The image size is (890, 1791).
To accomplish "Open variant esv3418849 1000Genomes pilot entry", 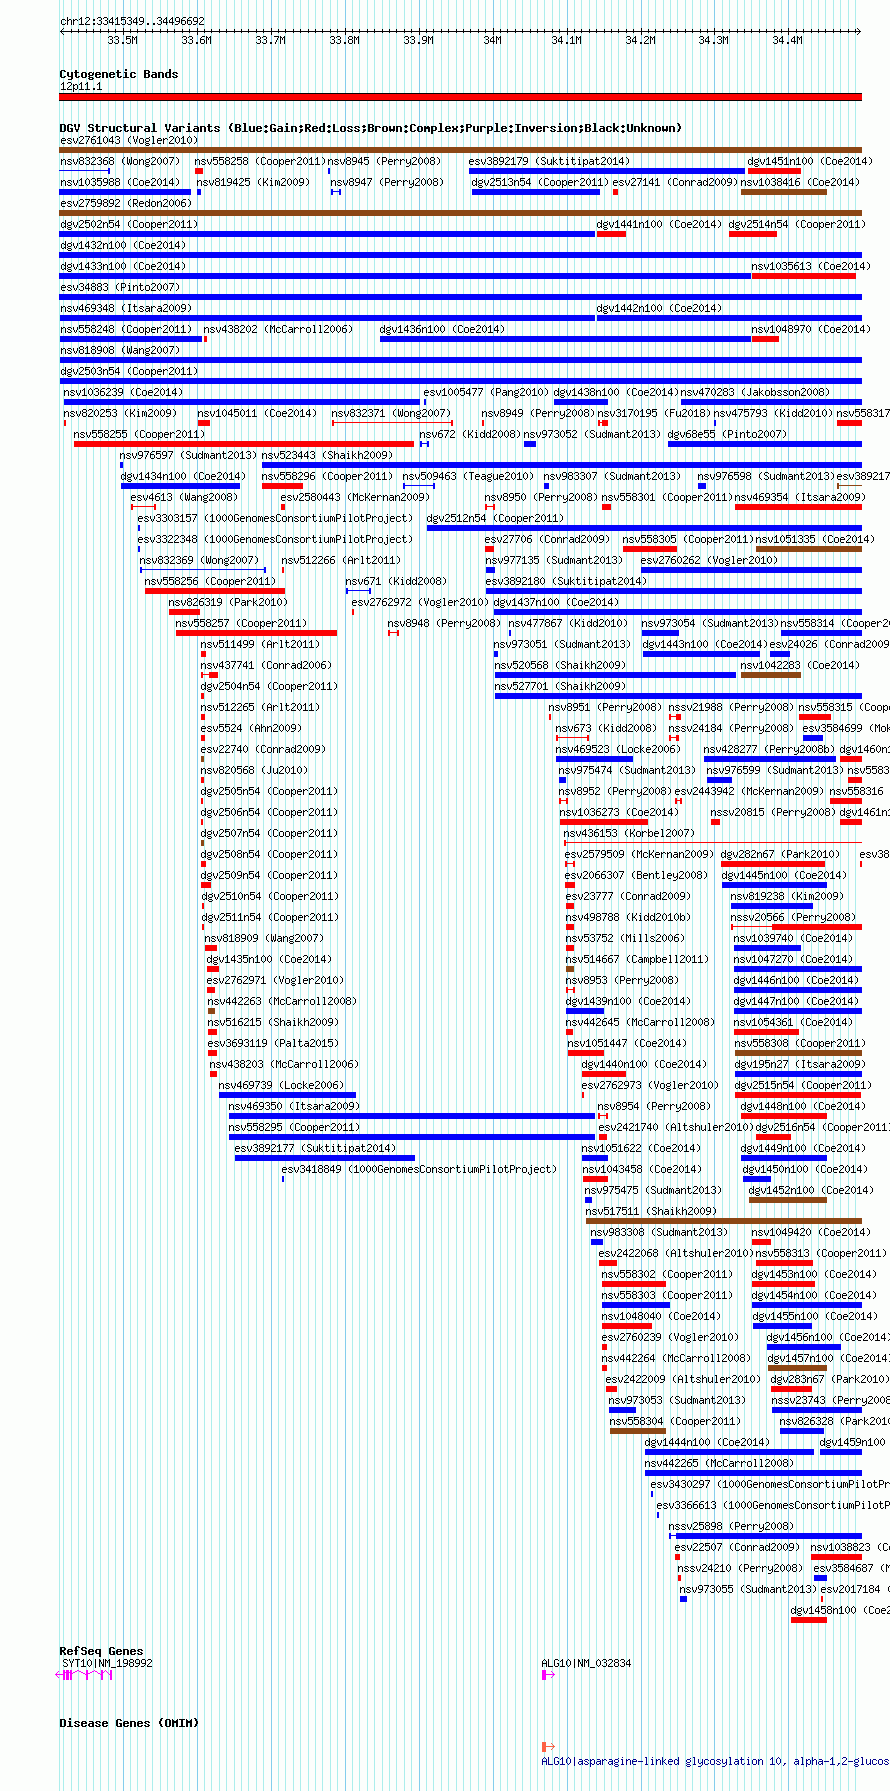I will [419, 1169].
